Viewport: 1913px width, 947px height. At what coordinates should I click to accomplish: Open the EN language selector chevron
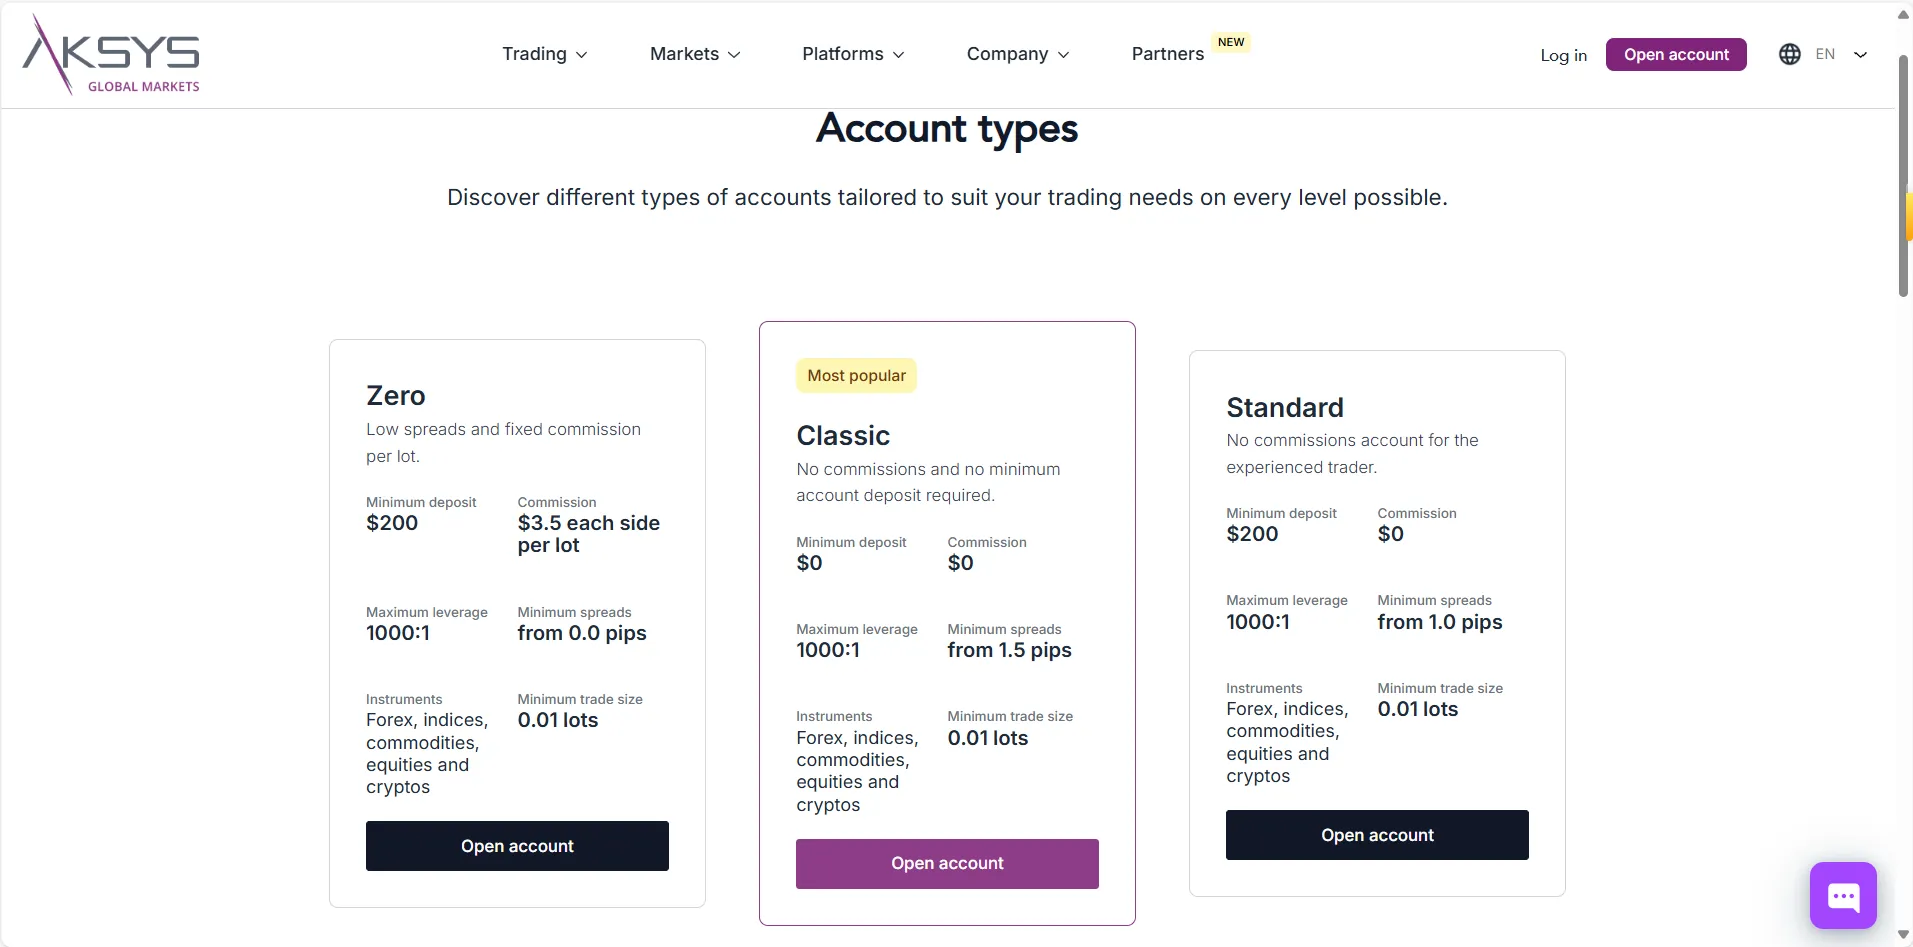pos(1860,55)
